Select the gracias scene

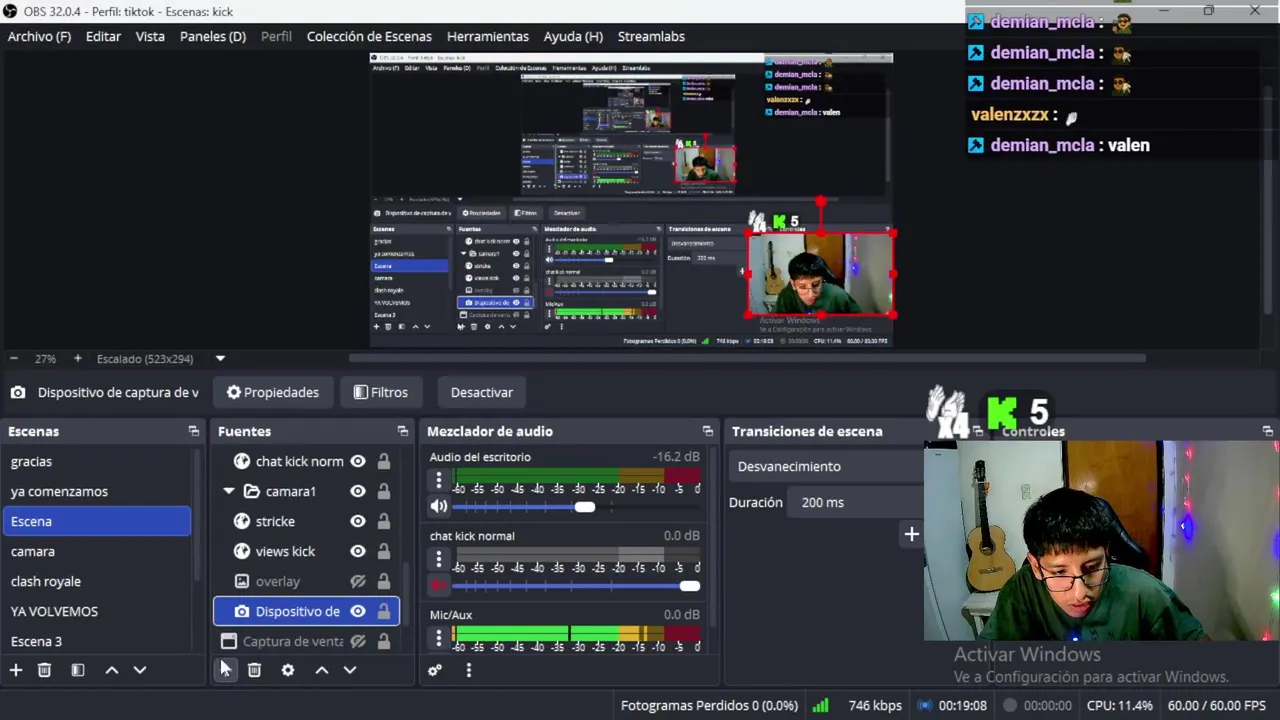[x=97, y=461]
